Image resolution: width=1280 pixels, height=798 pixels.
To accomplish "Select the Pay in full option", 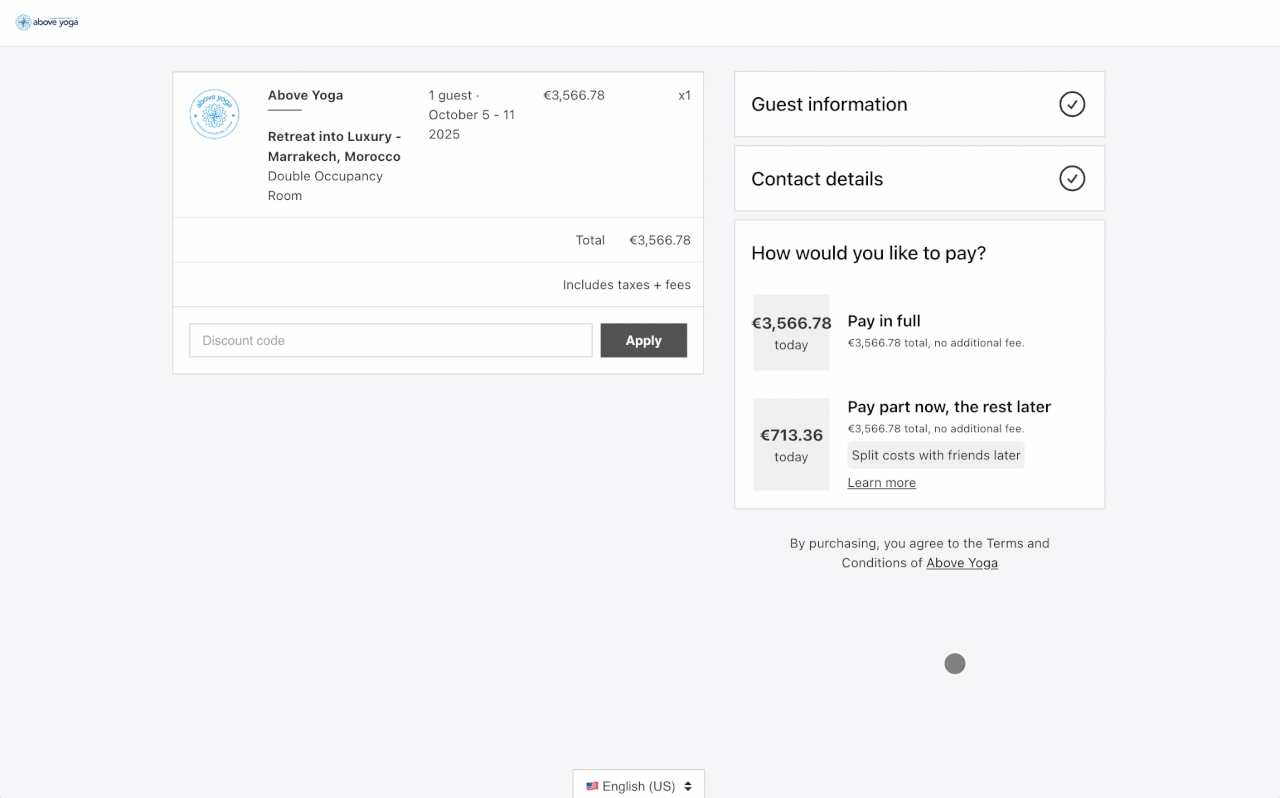I will click(884, 321).
